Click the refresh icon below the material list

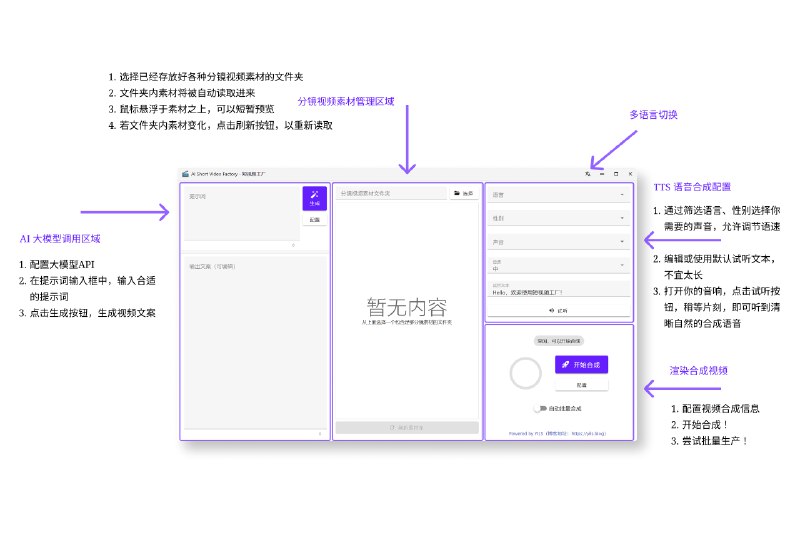click(392, 427)
